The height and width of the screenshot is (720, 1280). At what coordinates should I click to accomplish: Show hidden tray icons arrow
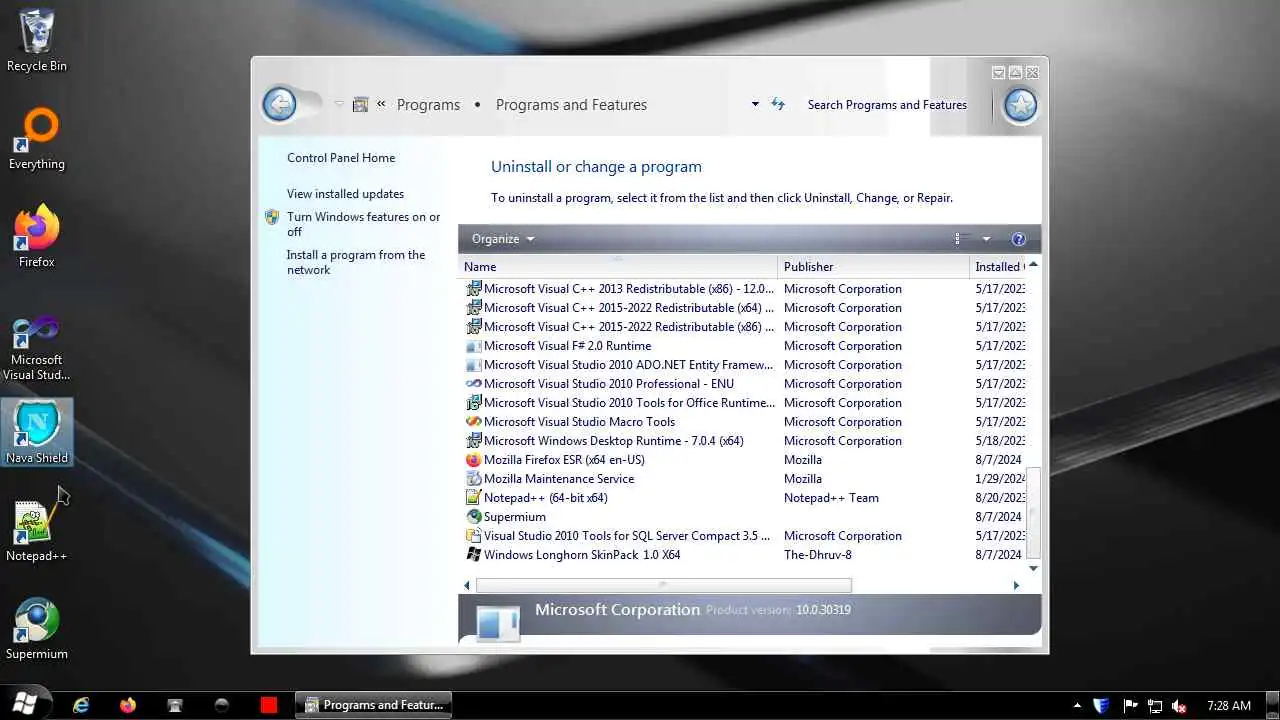(1077, 705)
